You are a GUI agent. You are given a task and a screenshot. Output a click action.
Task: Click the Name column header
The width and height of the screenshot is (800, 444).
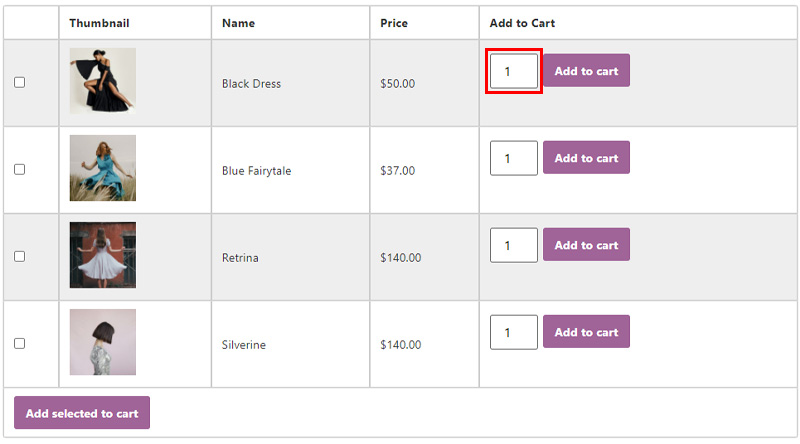click(238, 23)
